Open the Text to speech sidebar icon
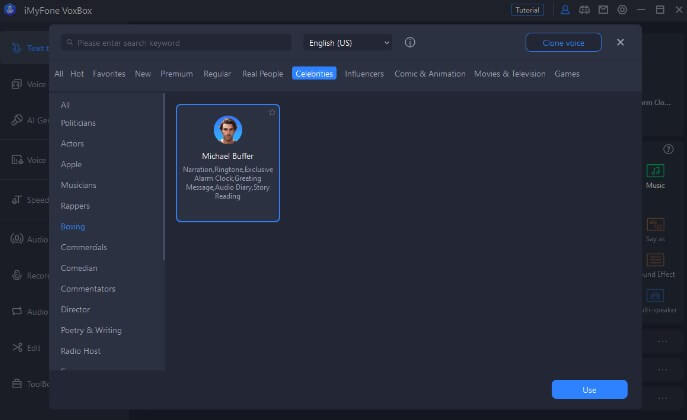 (16, 48)
